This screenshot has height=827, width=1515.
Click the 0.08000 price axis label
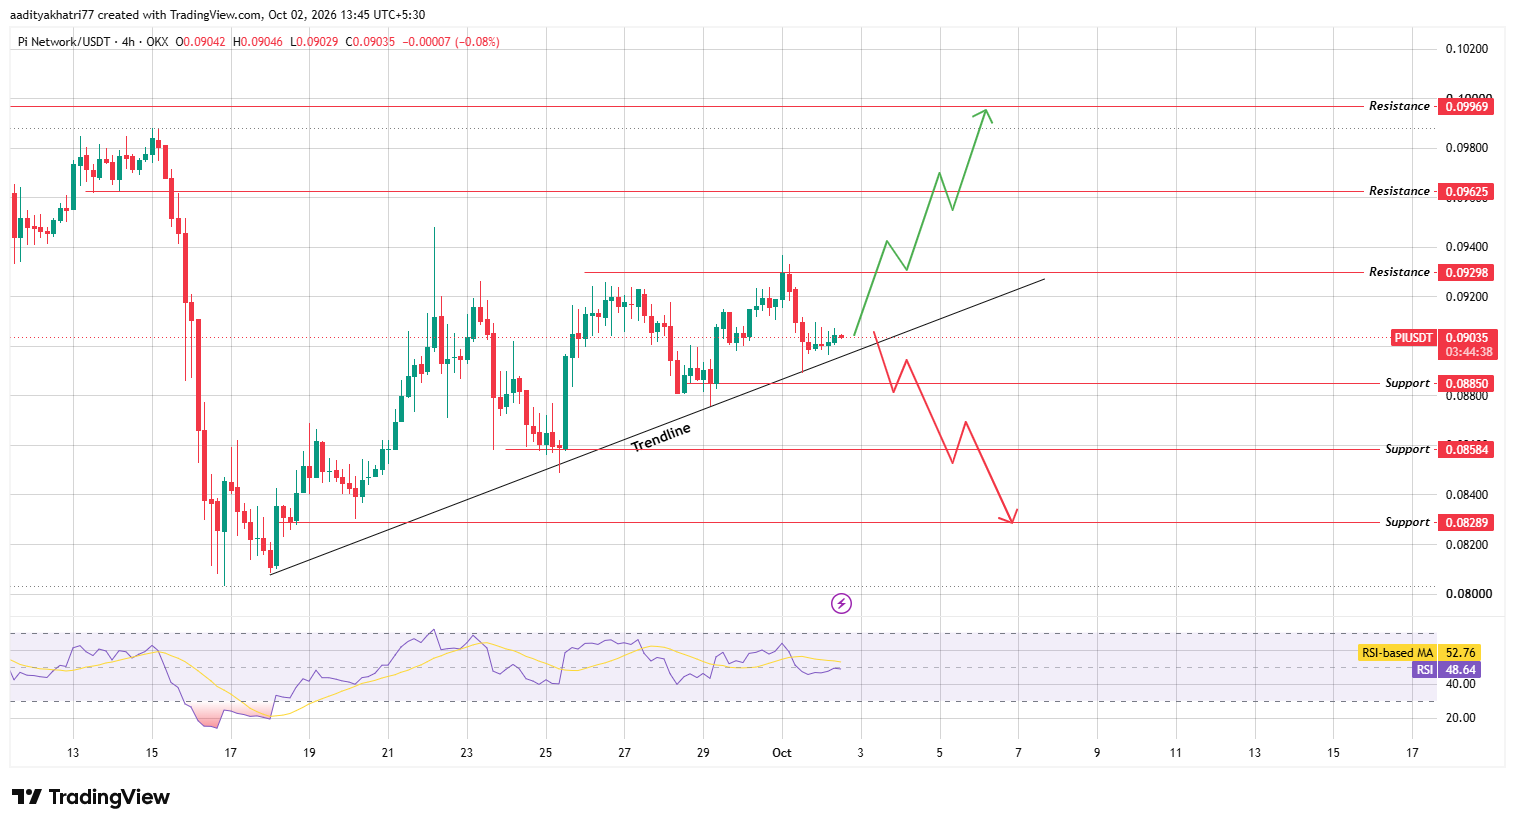tap(1467, 594)
